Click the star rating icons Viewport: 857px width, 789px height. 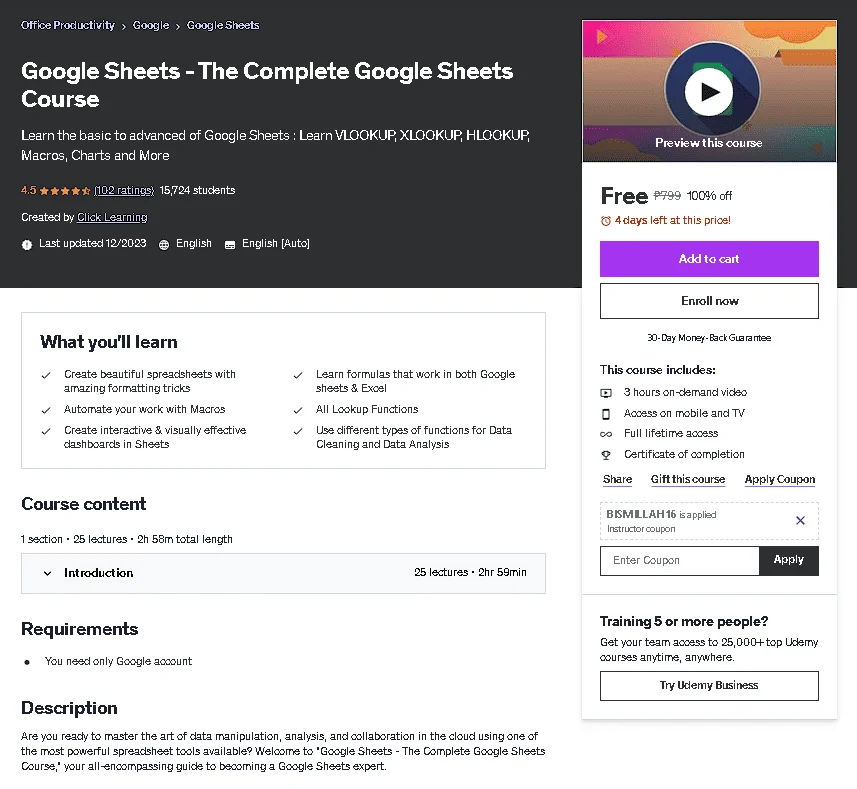(x=64, y=191)
